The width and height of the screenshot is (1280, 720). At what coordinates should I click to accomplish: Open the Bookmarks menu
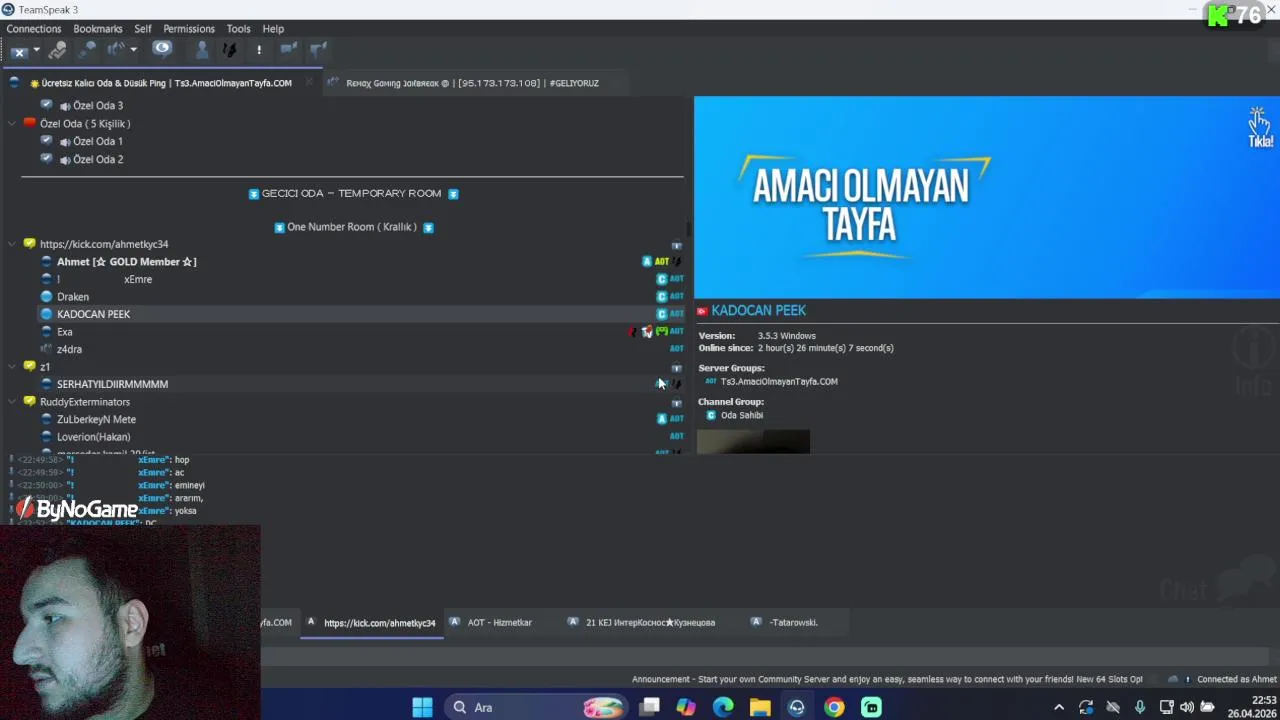98,29
